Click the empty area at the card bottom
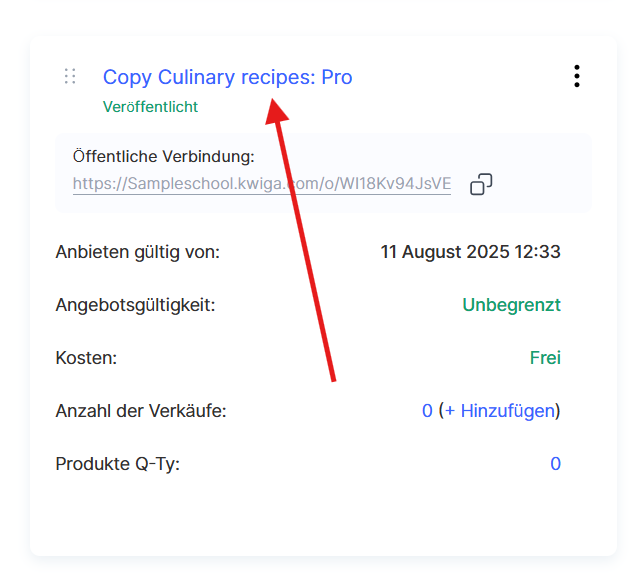 pos(320,520)
